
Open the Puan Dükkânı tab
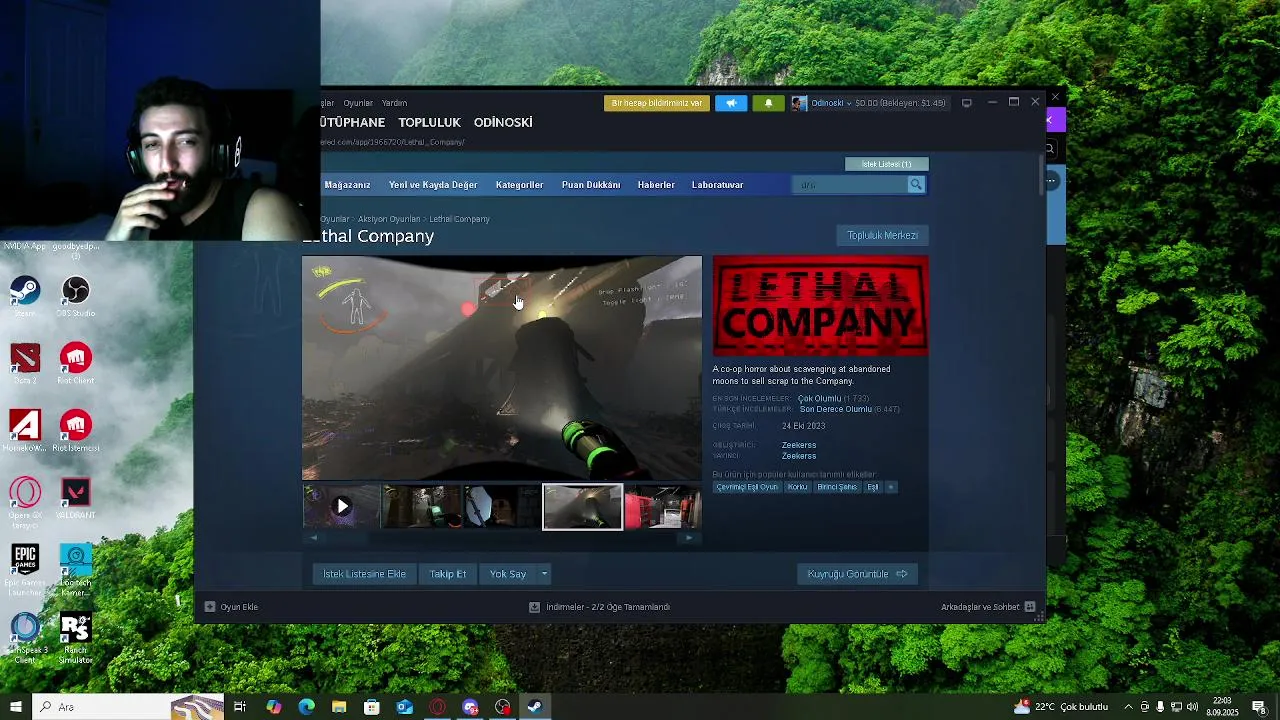[x=591, y=185]
